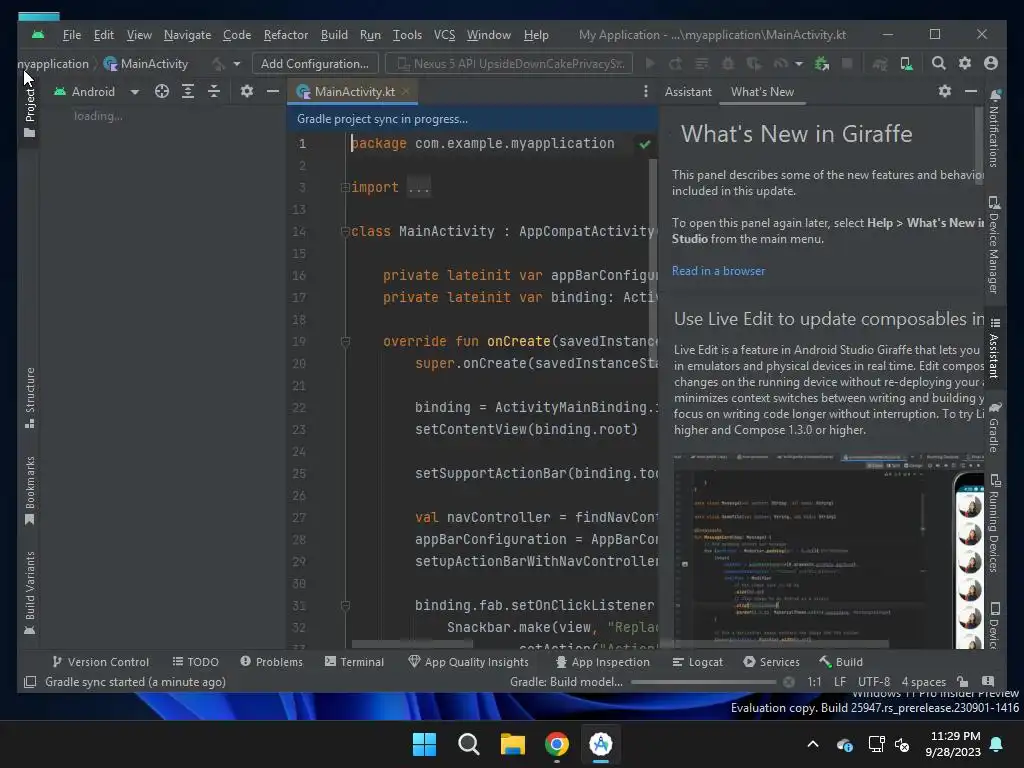Open Device Manager from the main toolbar
Image resolution: width=1024 pixels, height=768 pixels.
[906, 63]
